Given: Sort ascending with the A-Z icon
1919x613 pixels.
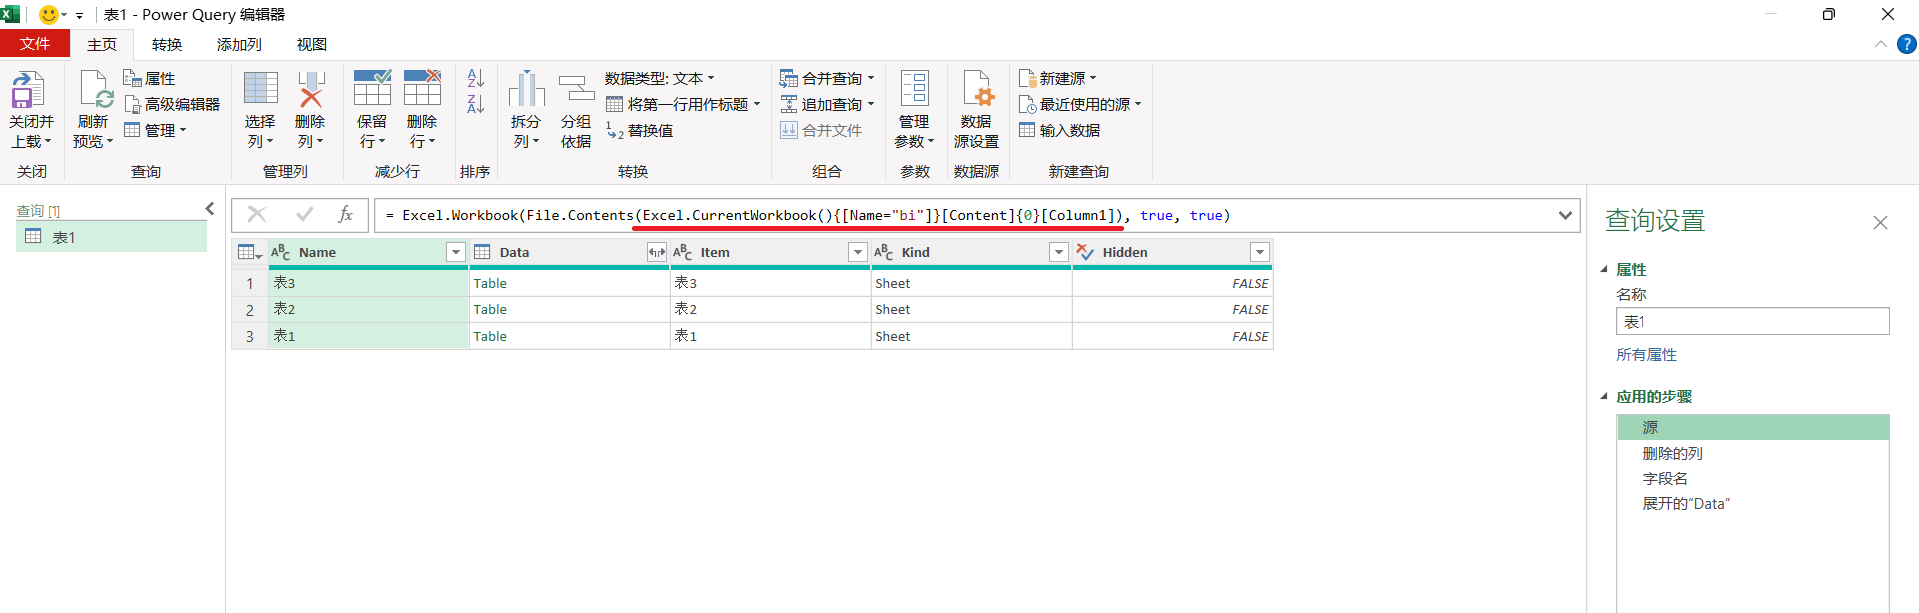Looking at the screenshot, I should (476, 78).
